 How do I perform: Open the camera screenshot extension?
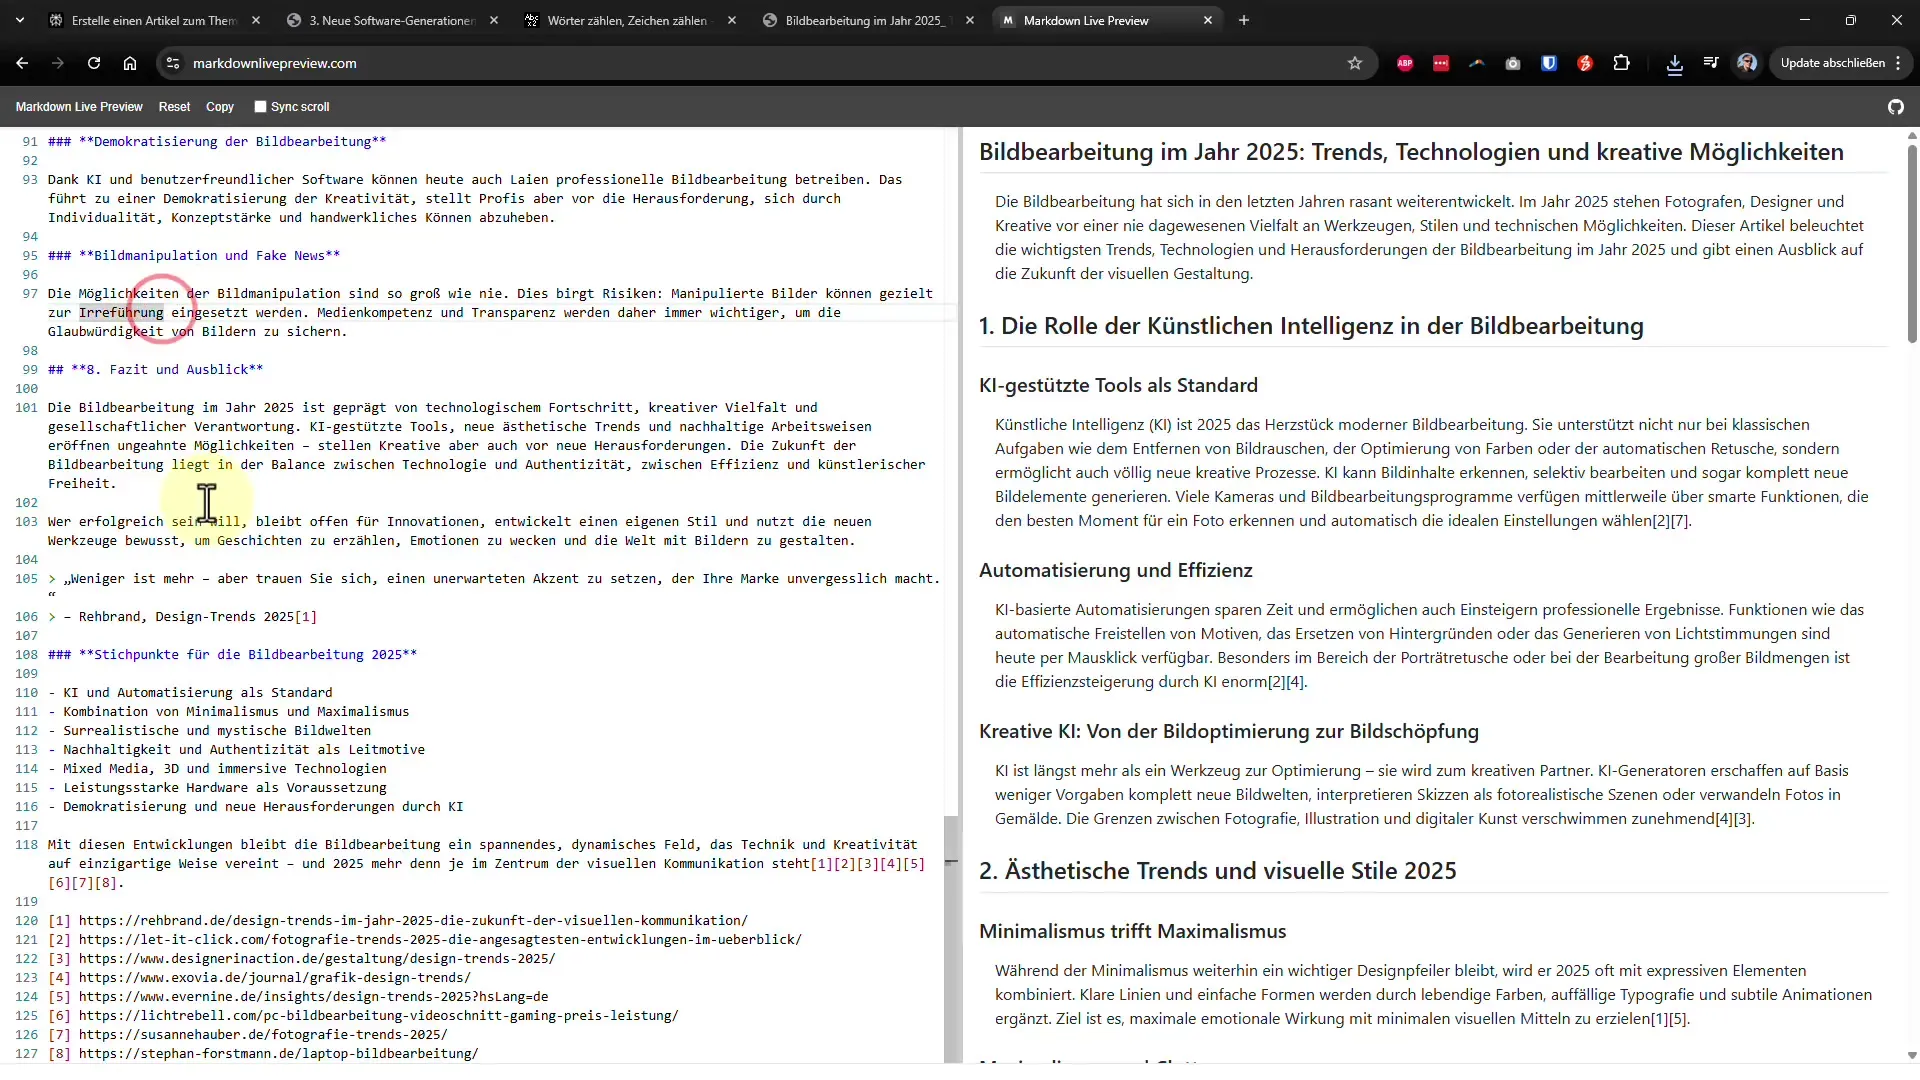point(1513,63)
